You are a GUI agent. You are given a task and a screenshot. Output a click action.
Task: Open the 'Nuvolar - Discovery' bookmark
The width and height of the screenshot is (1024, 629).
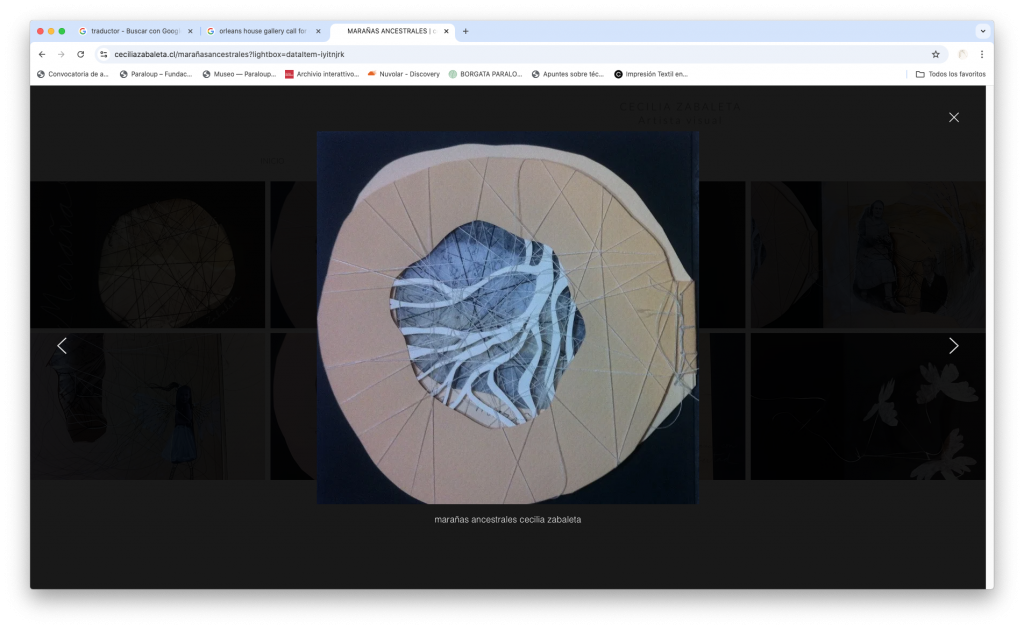(404, 74)
